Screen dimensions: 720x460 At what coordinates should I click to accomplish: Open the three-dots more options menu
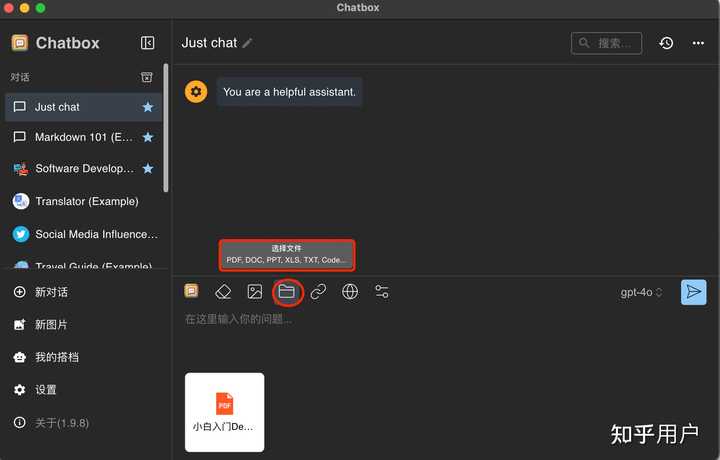pyautogui.click(x=698, y=43)
